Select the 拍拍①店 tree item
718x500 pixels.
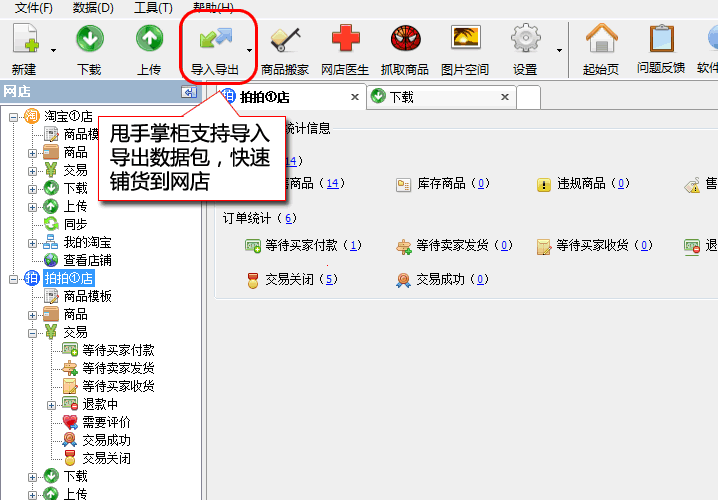[x=69, y=278]
